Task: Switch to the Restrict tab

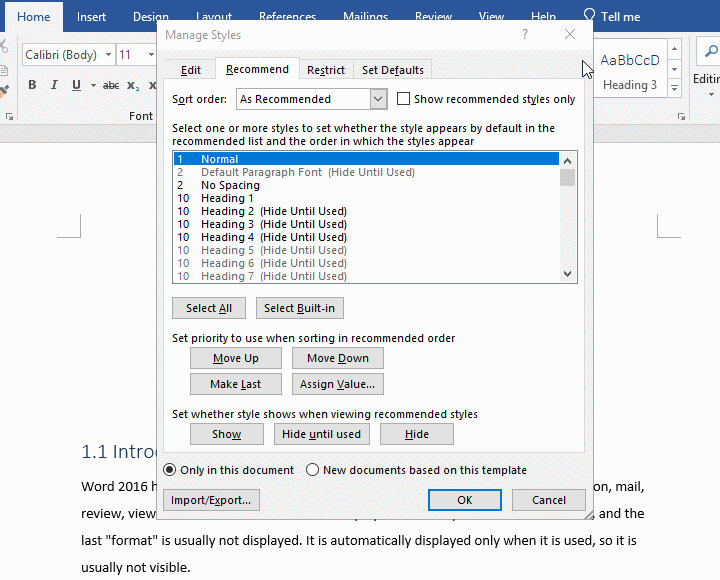Action: pos(326,70)
